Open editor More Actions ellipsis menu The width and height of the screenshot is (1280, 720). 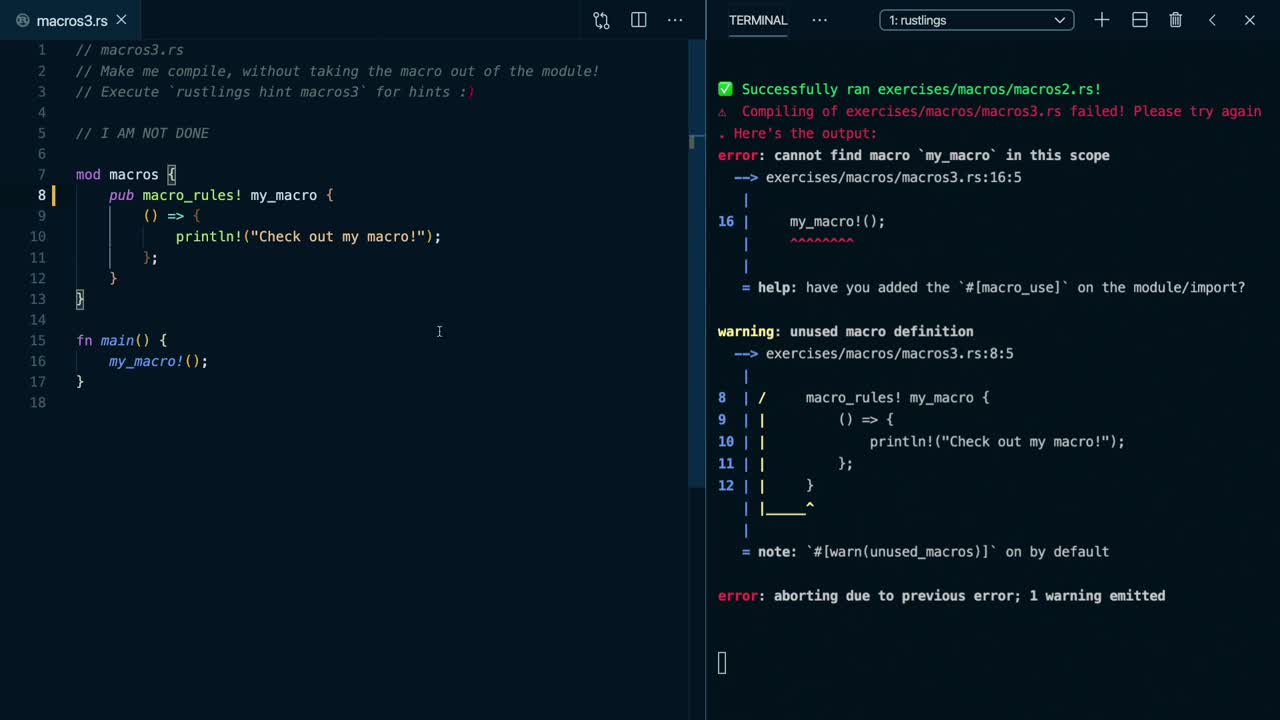pos(675,20)
